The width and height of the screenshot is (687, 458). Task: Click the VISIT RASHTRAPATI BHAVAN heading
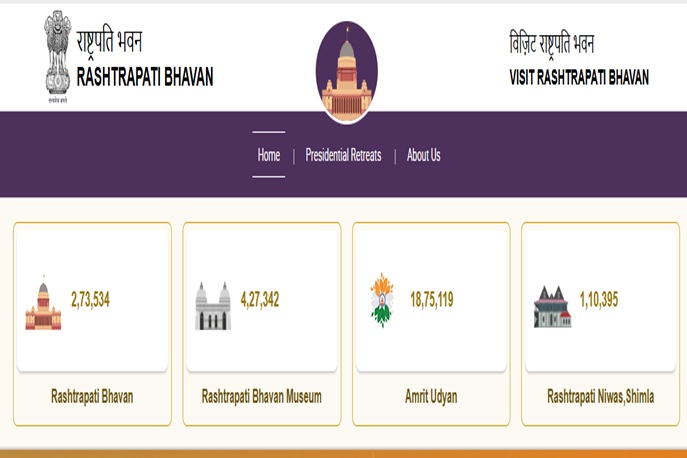[579, 78]
